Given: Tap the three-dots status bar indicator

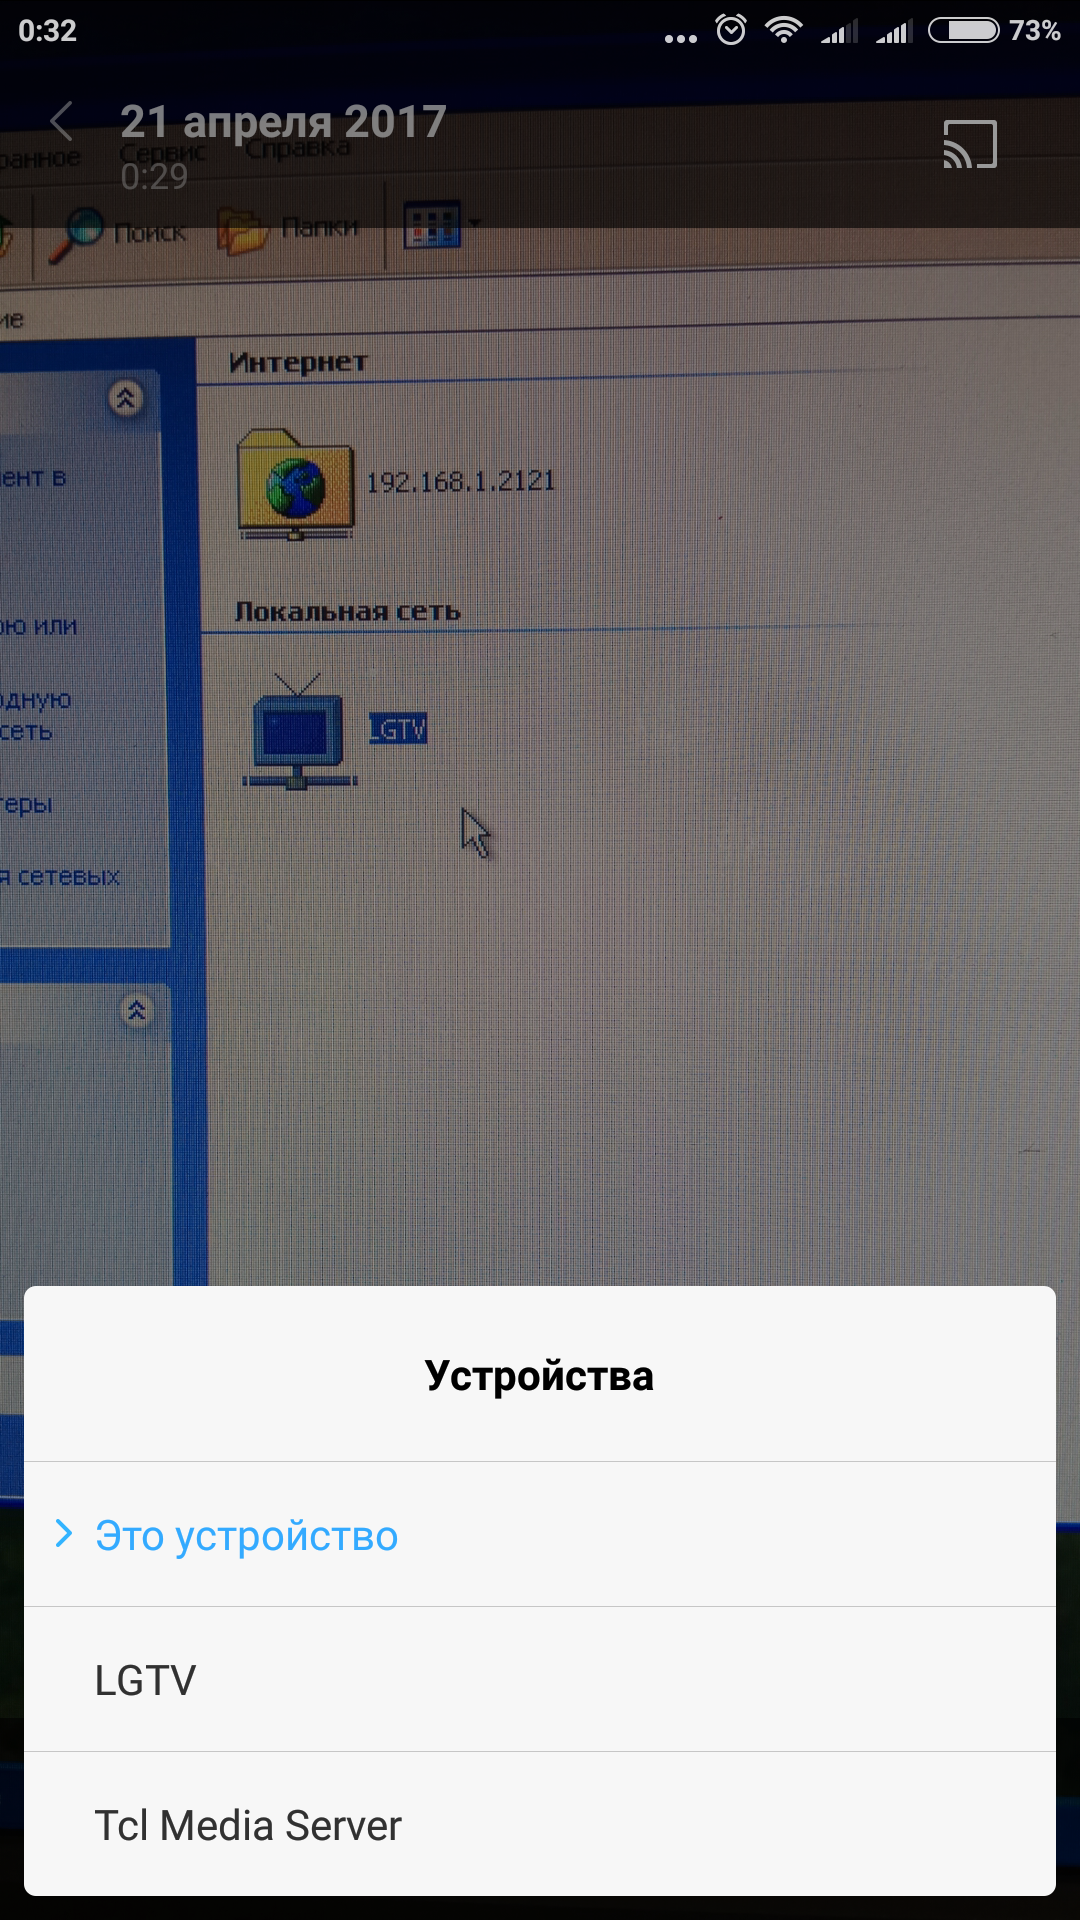Looking at the screenshot, I should [x=681, y=39].
